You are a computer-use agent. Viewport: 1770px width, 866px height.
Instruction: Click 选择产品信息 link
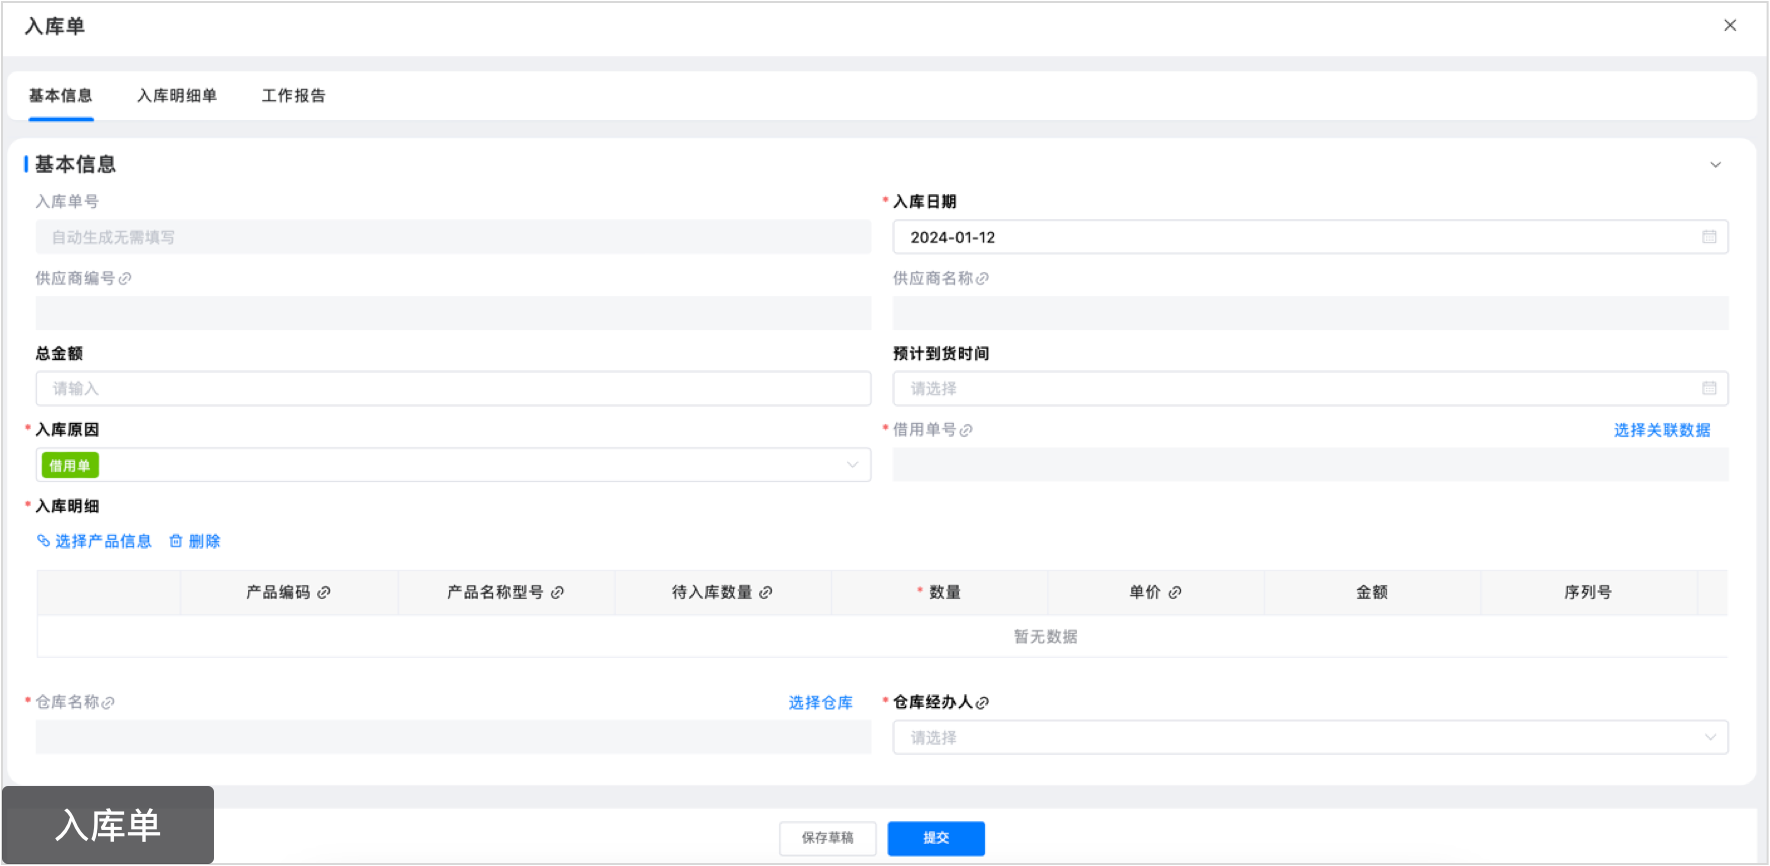[102, 541]
